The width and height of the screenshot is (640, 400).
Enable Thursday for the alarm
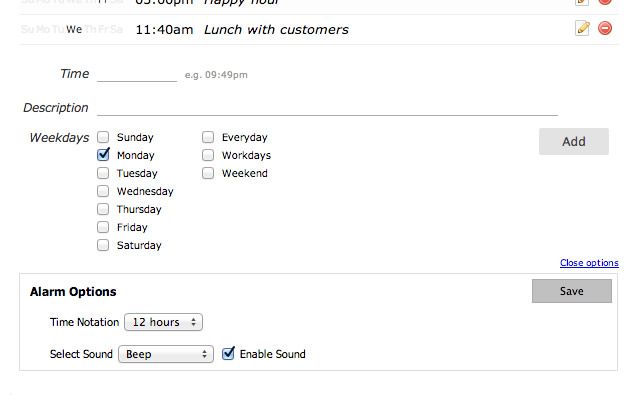click(103, 210)
